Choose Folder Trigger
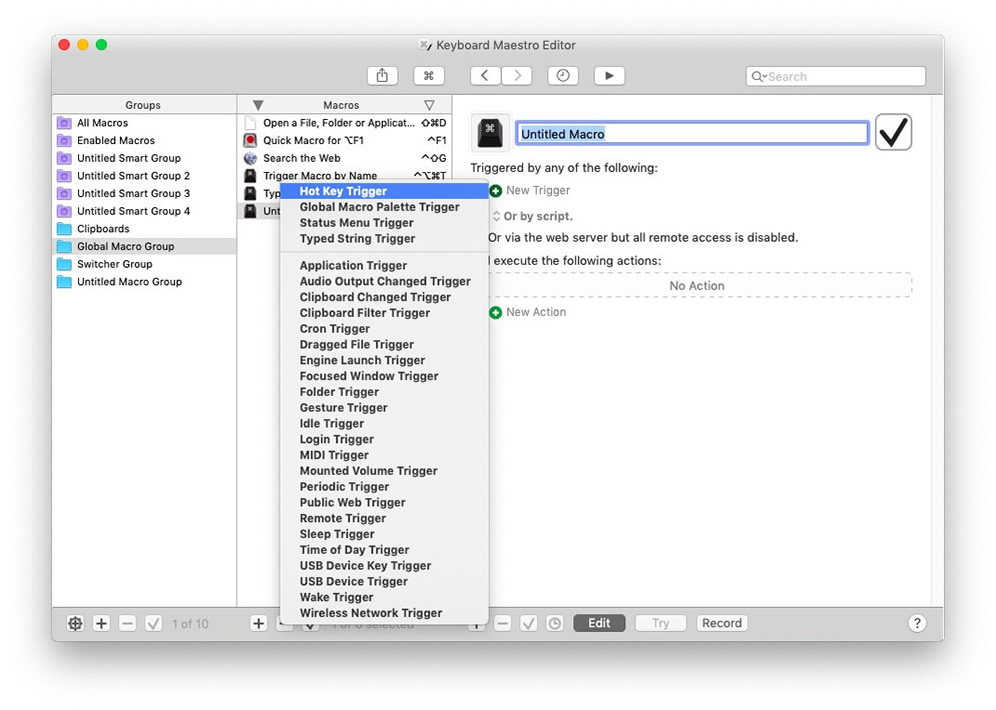Viewport: 996px width, 710px height. 384,392
